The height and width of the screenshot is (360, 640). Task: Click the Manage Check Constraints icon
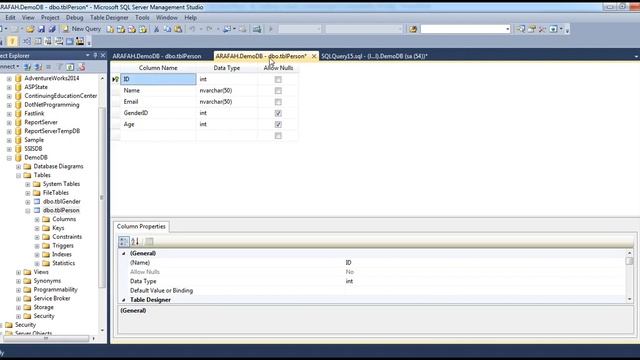click(x=69, y=41)
